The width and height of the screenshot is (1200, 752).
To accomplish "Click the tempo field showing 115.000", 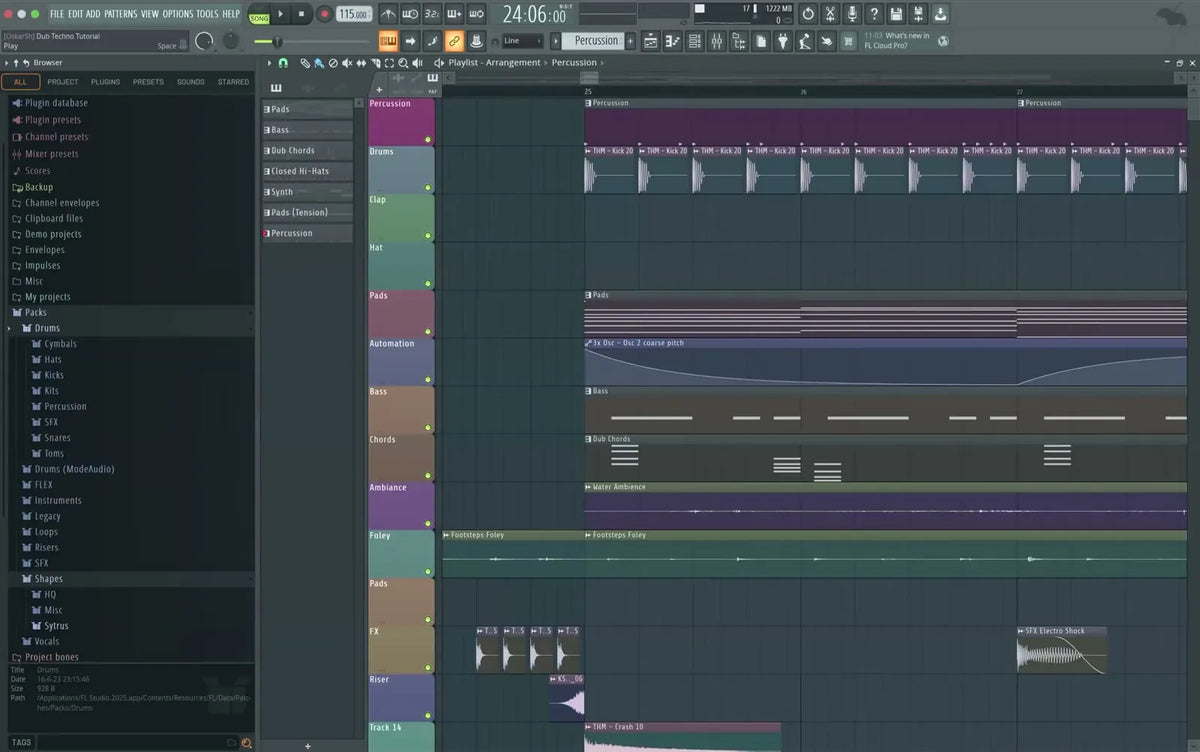I will click(355, 14).
